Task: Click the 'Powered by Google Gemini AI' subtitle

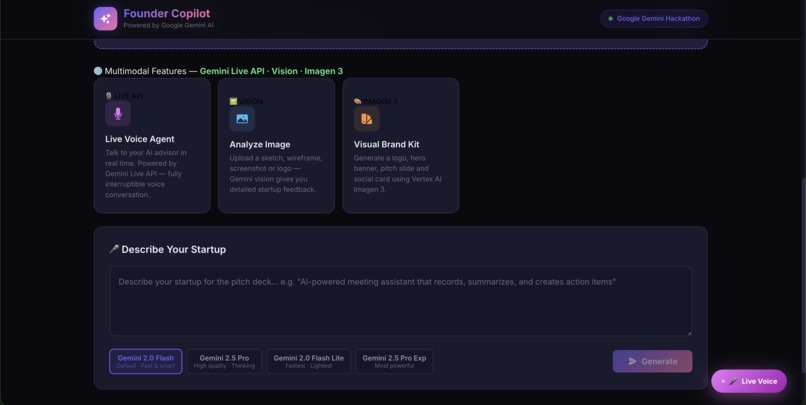Action: (x=168, y=25)
